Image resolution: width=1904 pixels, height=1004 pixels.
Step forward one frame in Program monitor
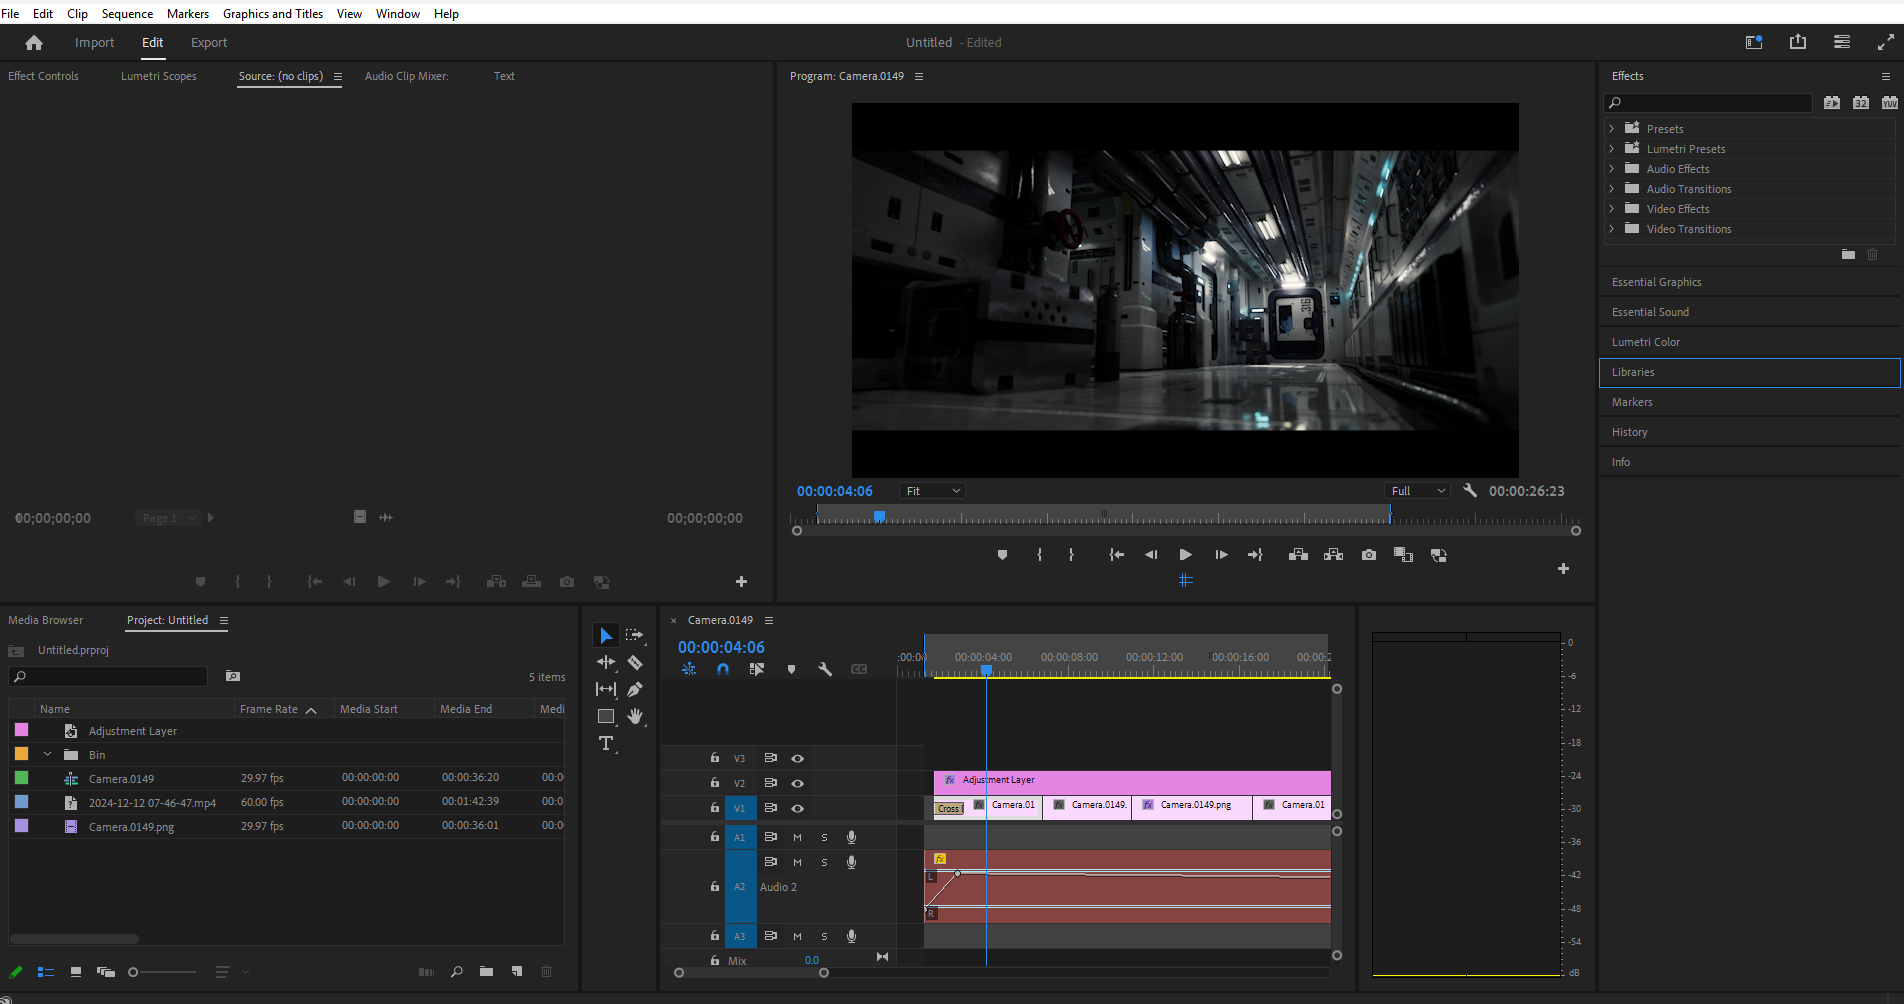(x=1221, y=555)
